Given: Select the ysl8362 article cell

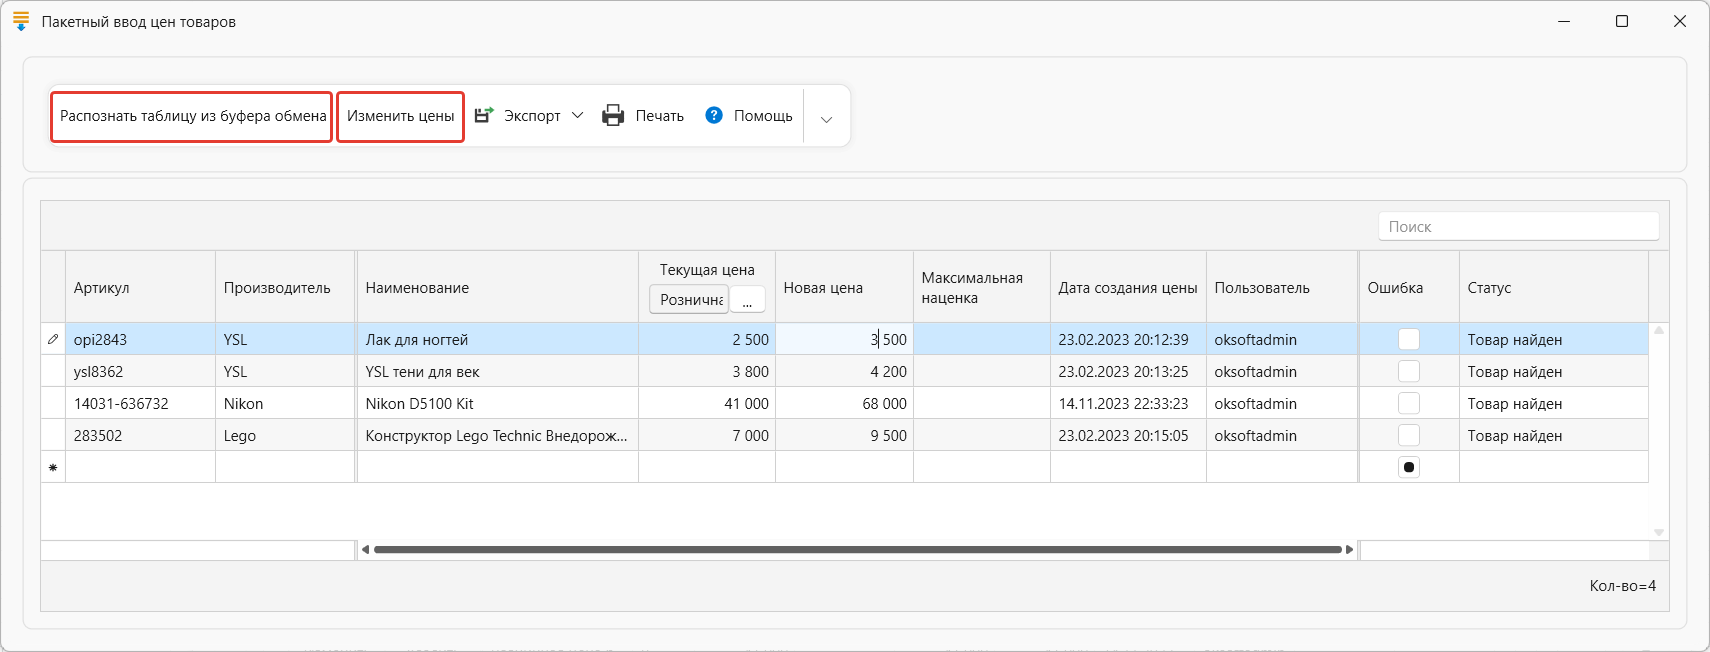Looking at the screenshot, I should click(140, 371).
